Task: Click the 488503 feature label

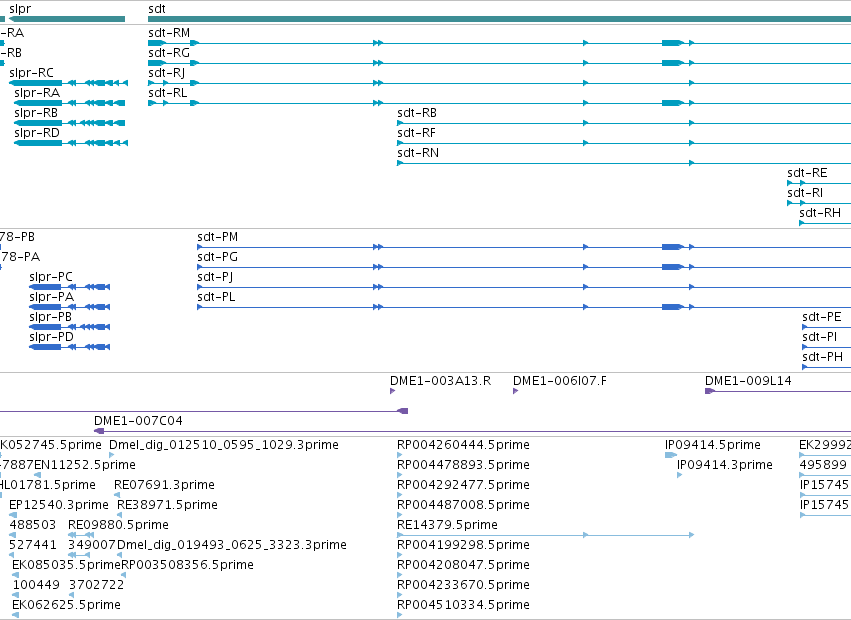Action: 33,525
